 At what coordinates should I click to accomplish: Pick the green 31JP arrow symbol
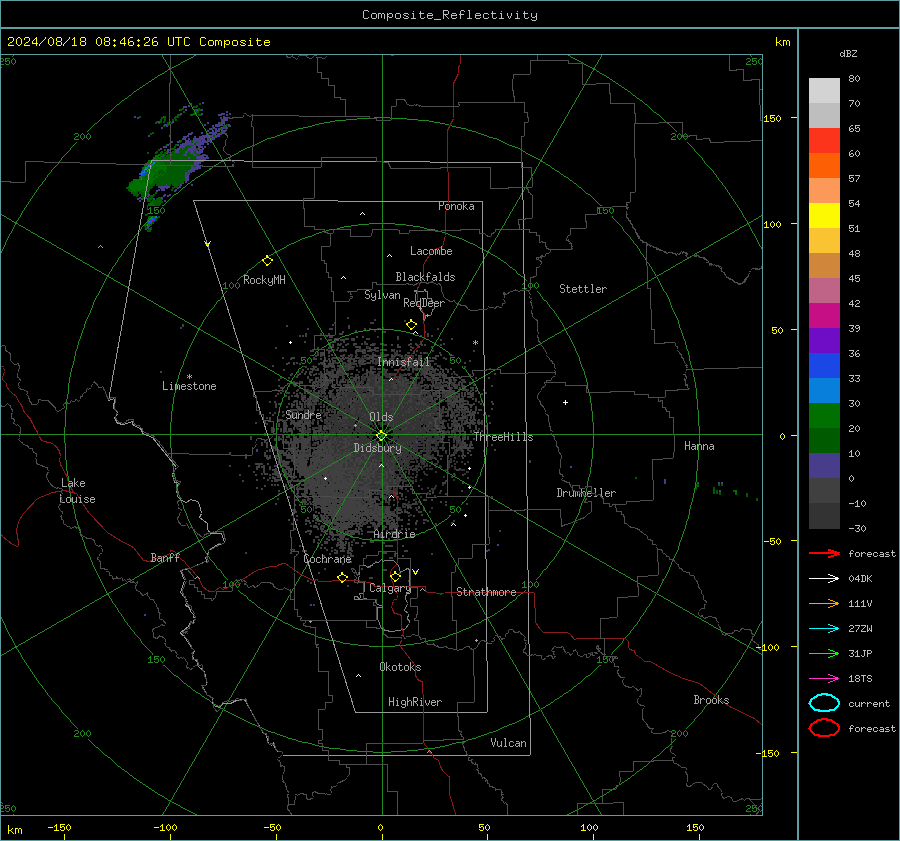824,653
